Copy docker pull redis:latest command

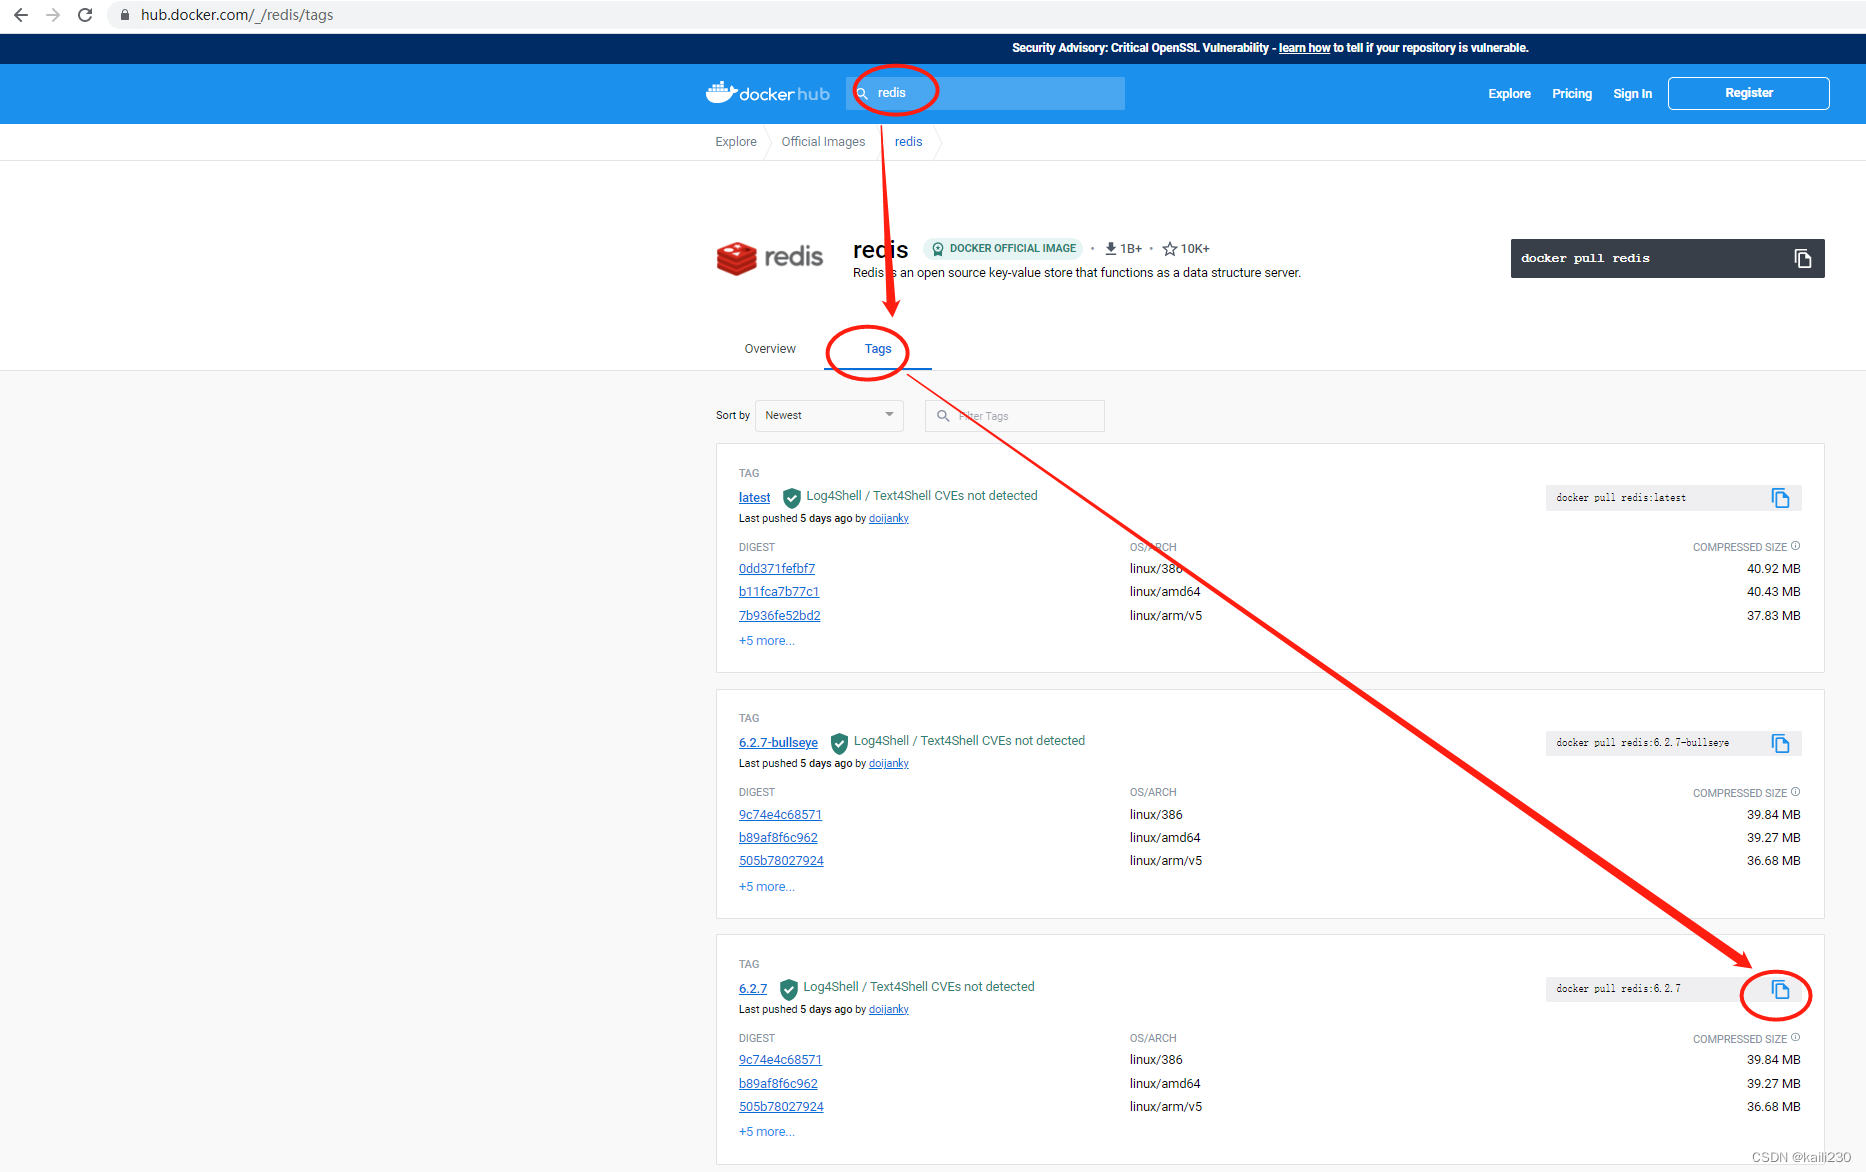[1780, 498]
